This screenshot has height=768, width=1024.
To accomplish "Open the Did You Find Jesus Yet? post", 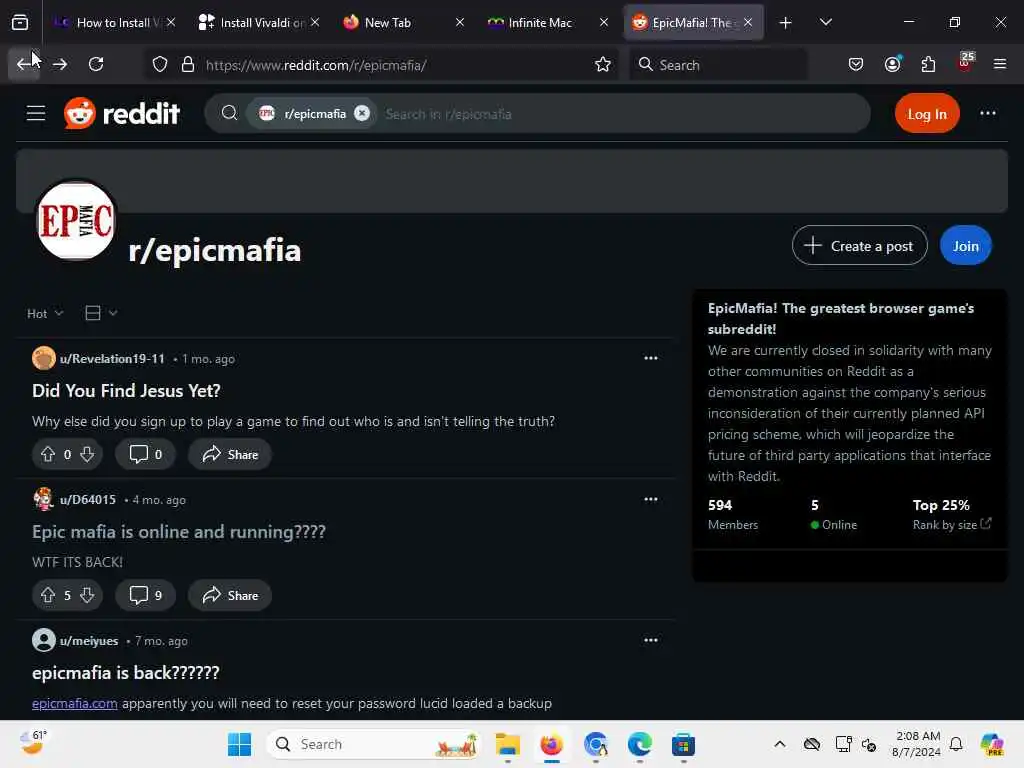I will pos(126,391).
